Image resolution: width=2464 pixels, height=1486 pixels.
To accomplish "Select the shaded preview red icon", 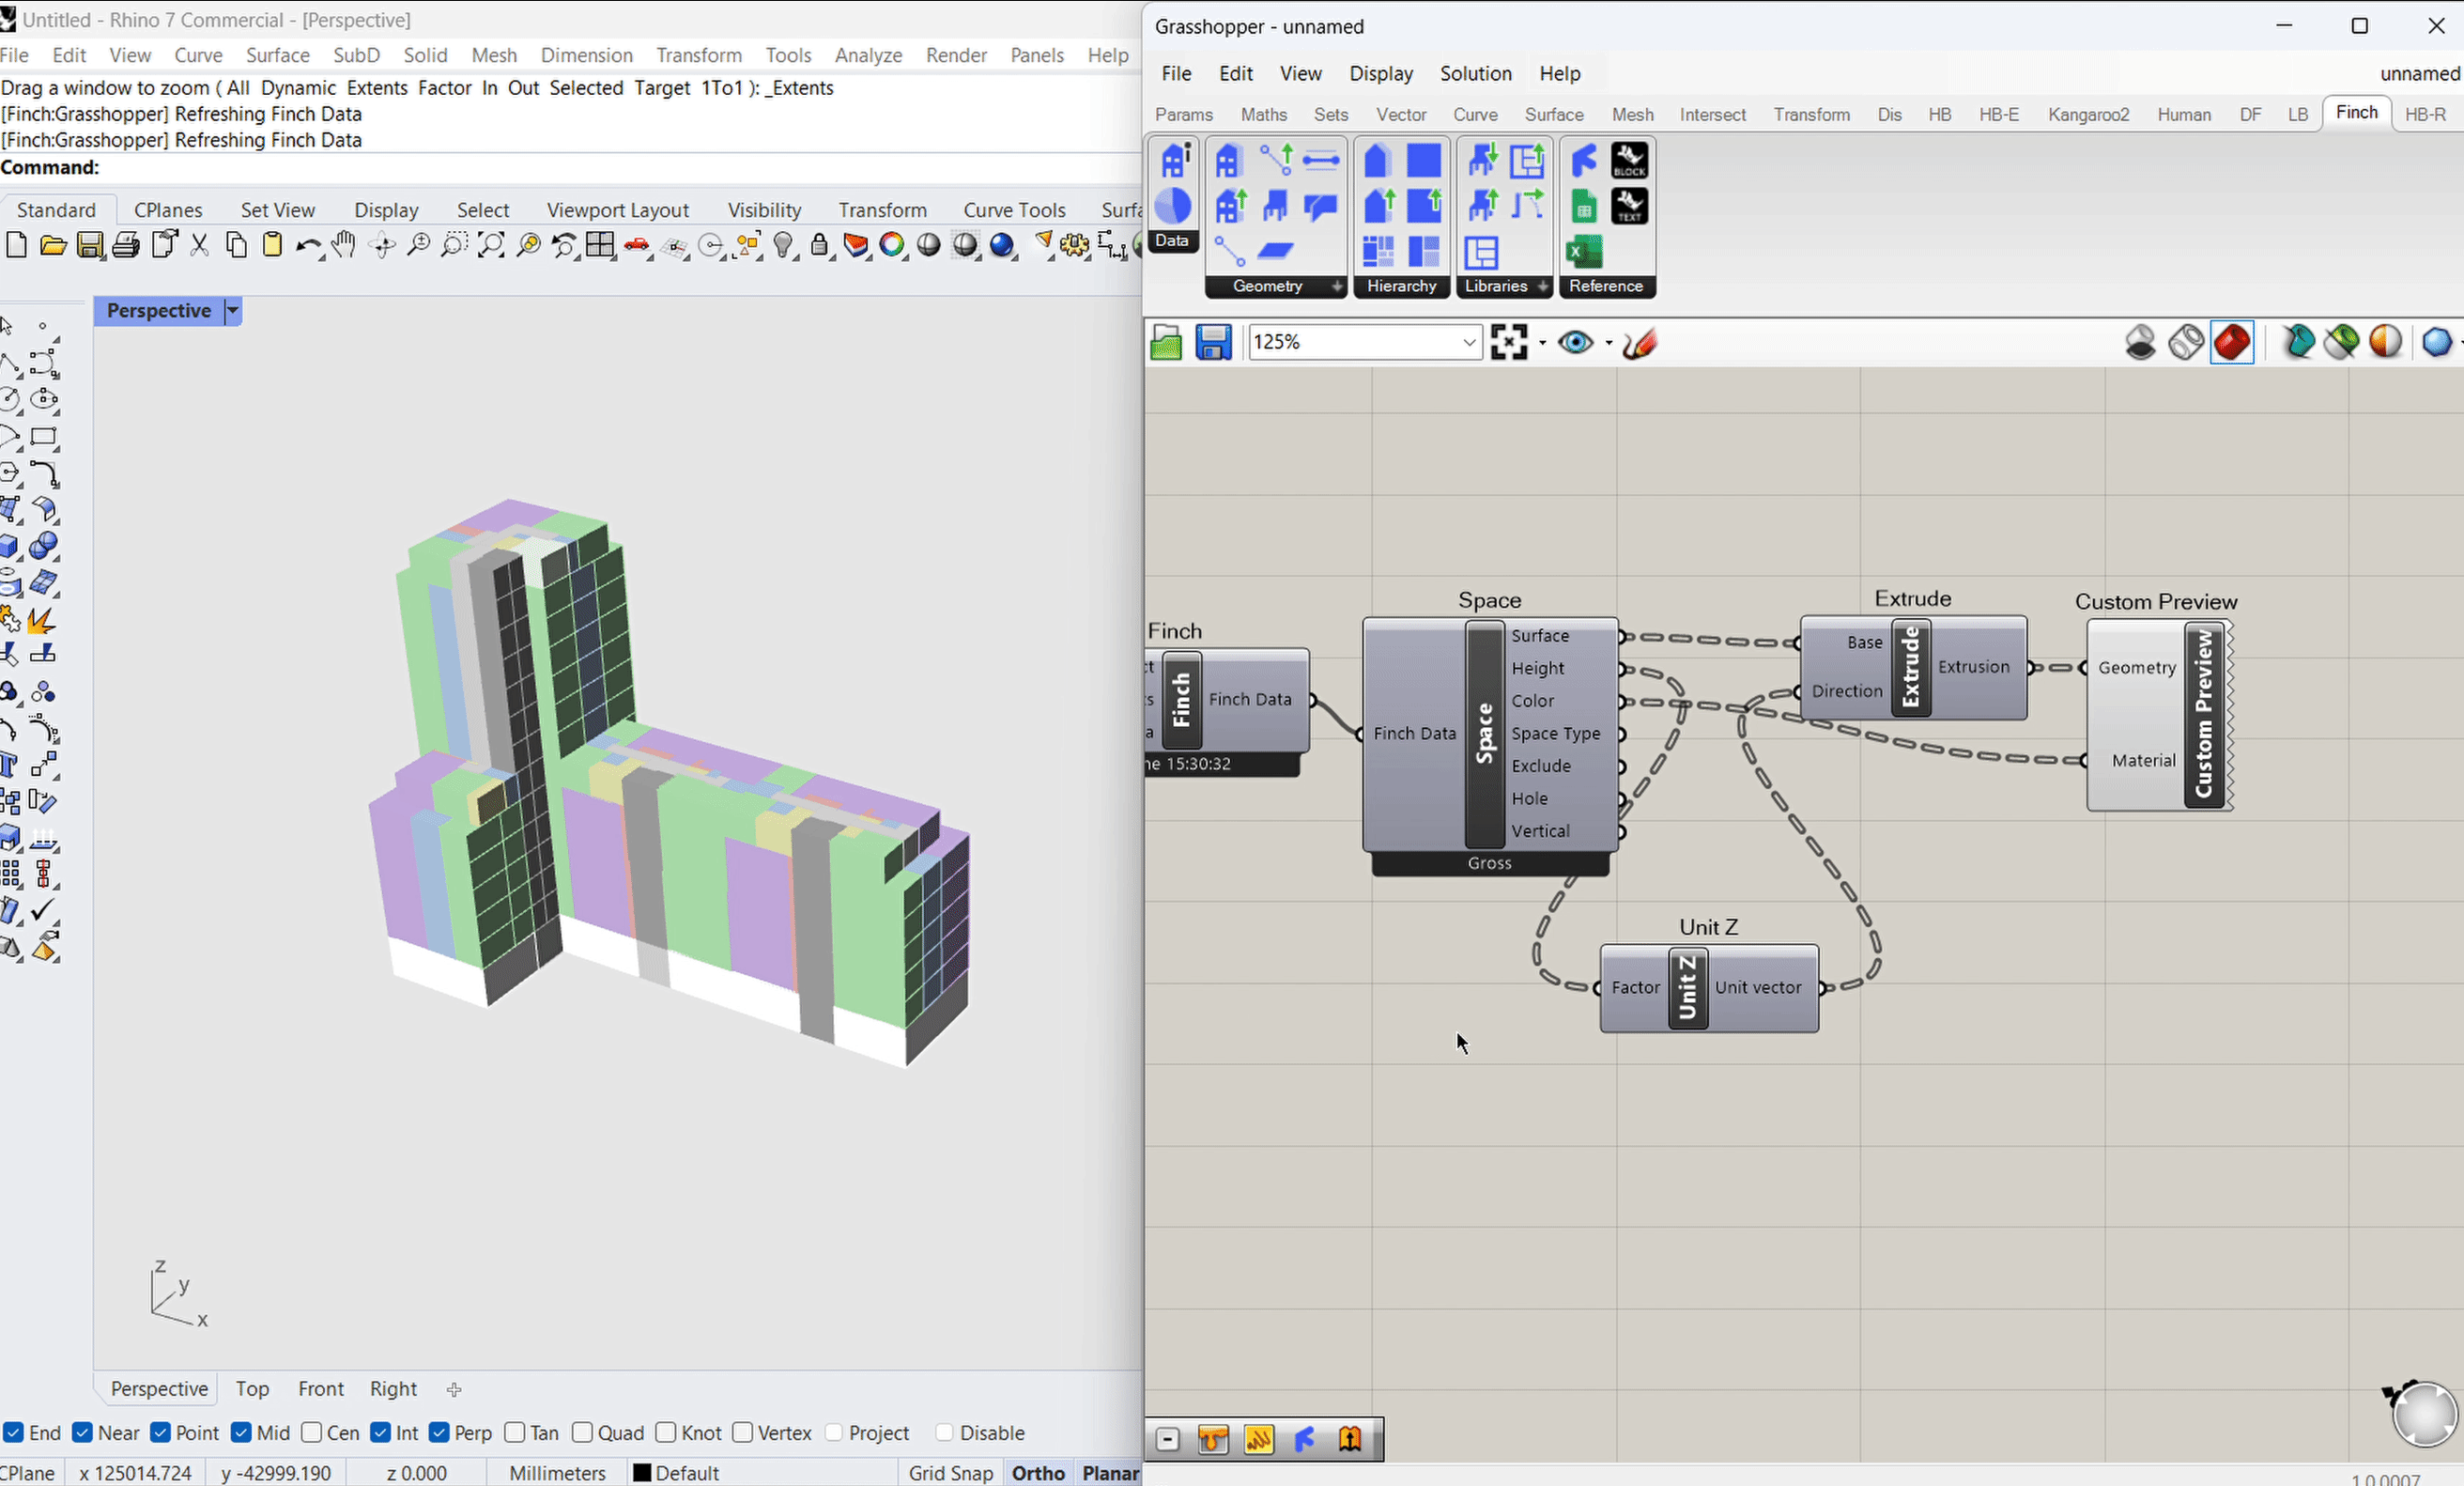I will pyautogui.click(x=2232, y=343).
